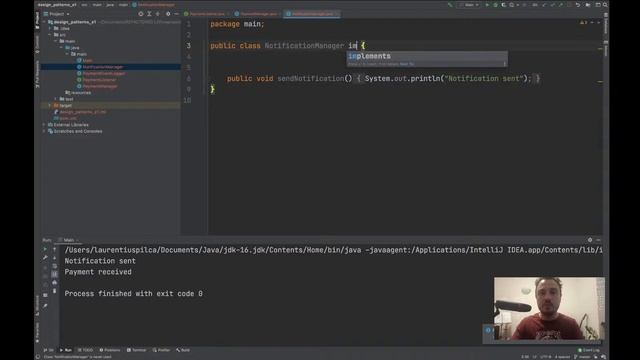Run the Main configuration with green play
Viewport: 640px width, 360px height.
tap(487, 5)
